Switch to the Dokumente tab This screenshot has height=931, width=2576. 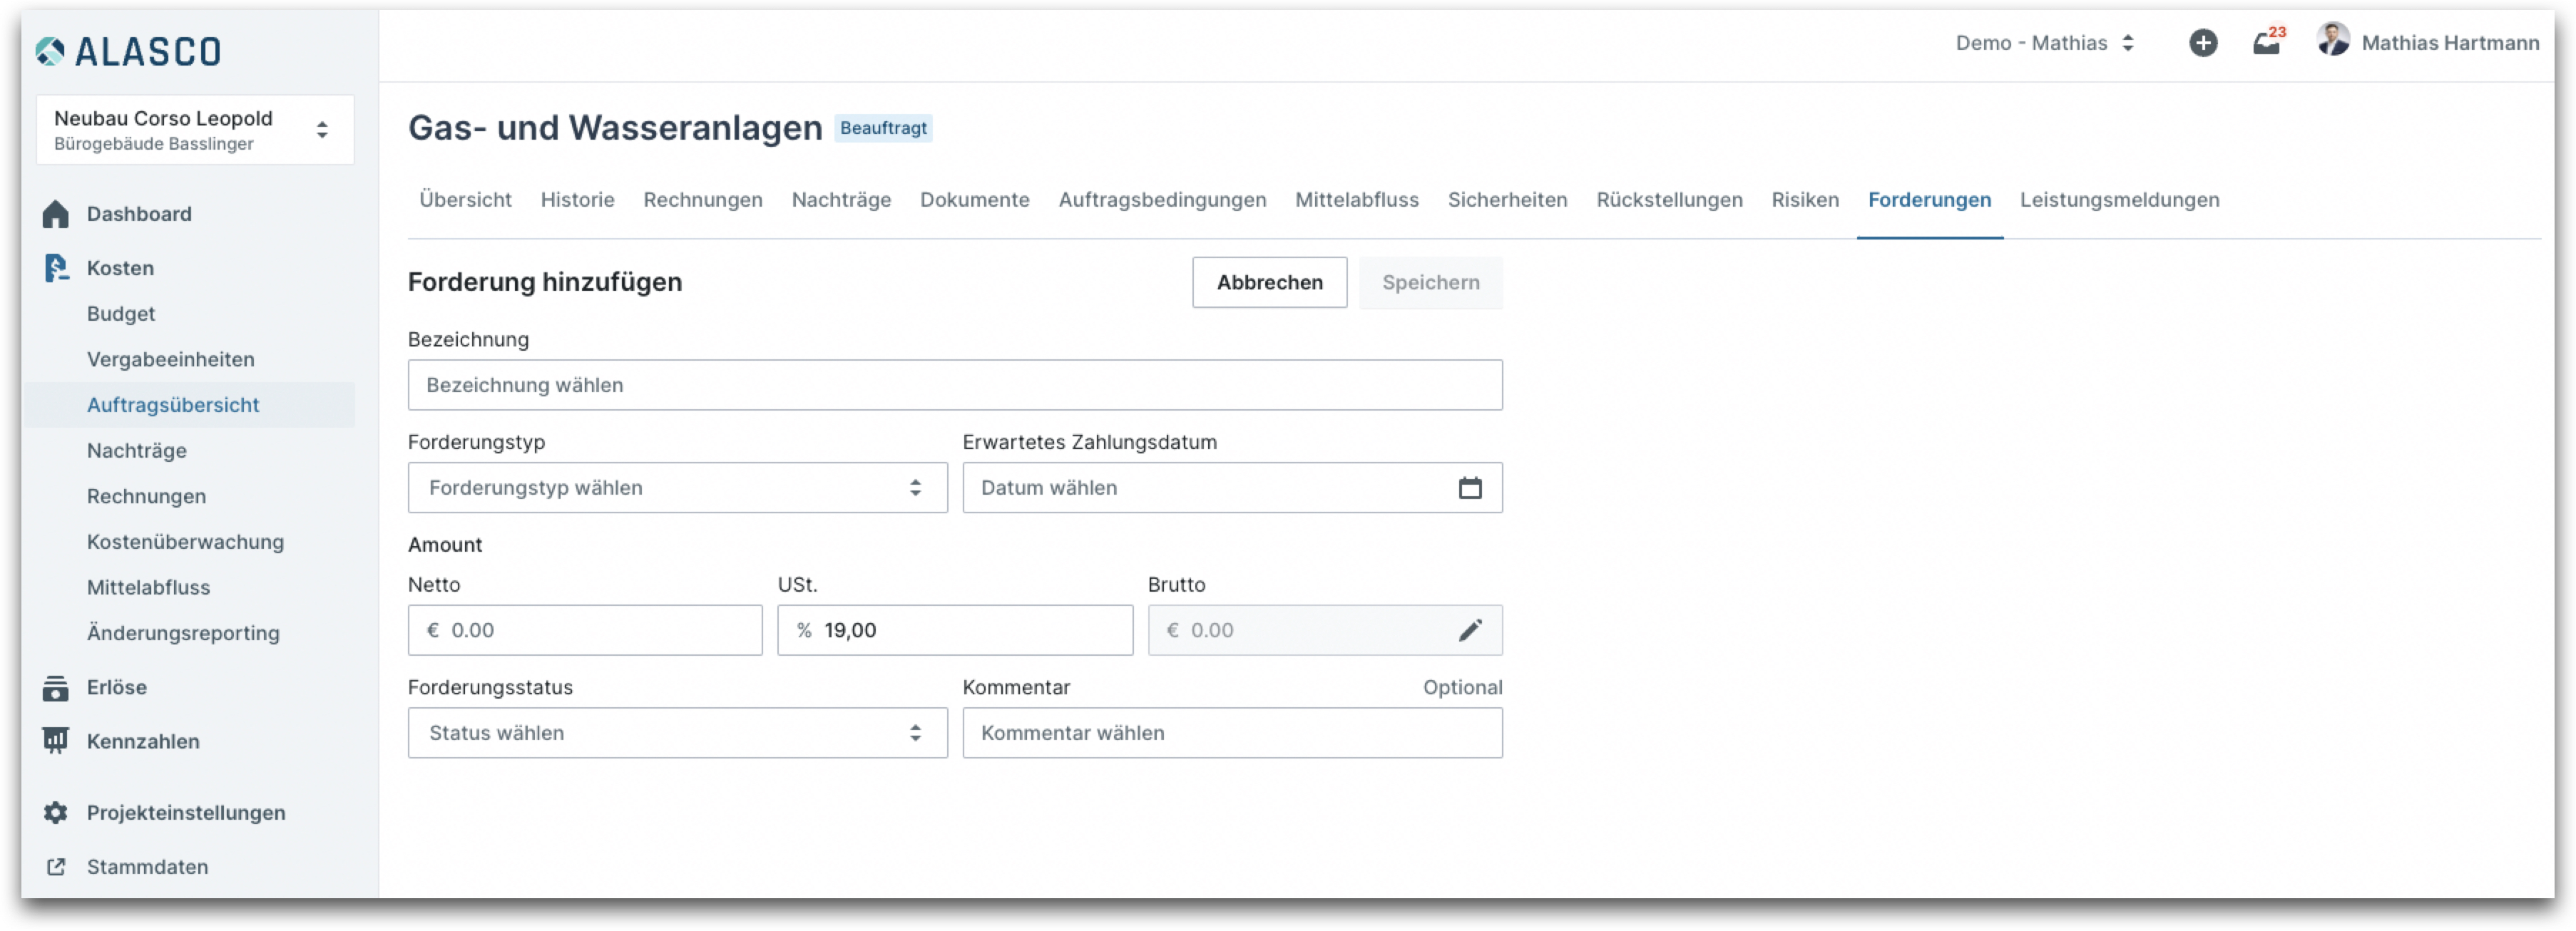(974, 200)
